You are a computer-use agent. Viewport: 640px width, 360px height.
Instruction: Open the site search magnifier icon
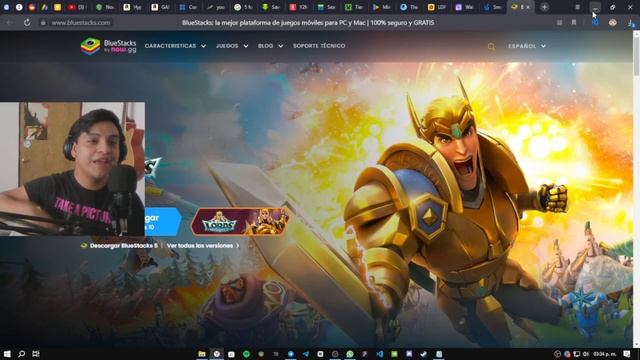coord(491,47)
